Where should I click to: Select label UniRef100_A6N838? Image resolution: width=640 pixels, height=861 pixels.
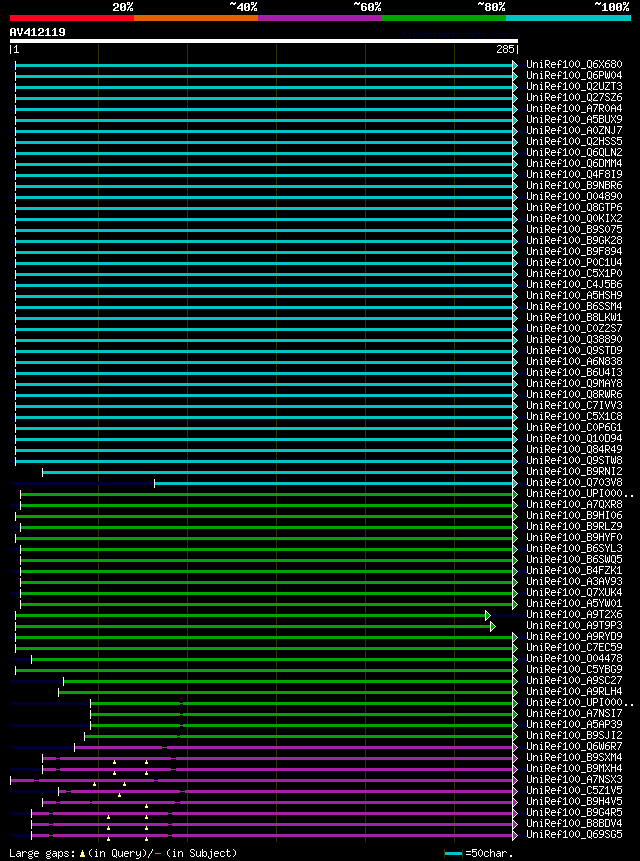[x=574, y=361]
